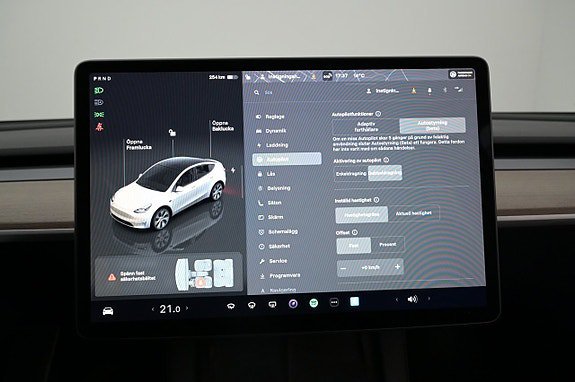The height and width of the screenshot is (382, 575).
Task: Open charge port via lightning icon
Action: point(233,170)
